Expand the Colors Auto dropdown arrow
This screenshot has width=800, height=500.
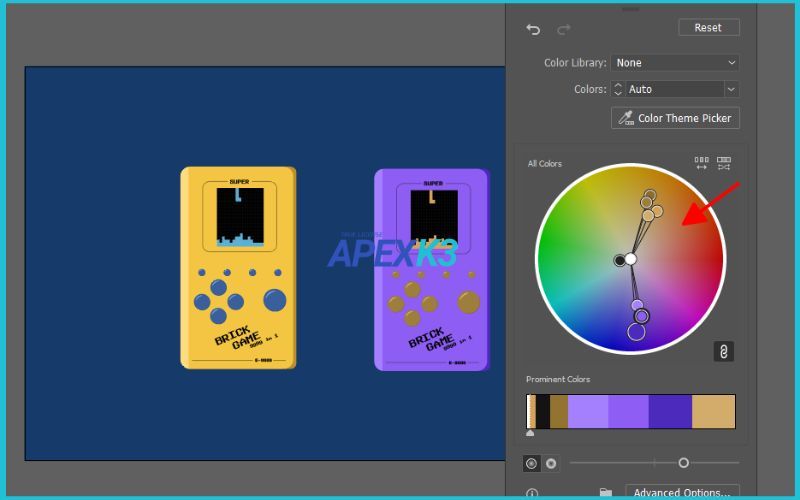pyautogui.click(x=732, y=89)
